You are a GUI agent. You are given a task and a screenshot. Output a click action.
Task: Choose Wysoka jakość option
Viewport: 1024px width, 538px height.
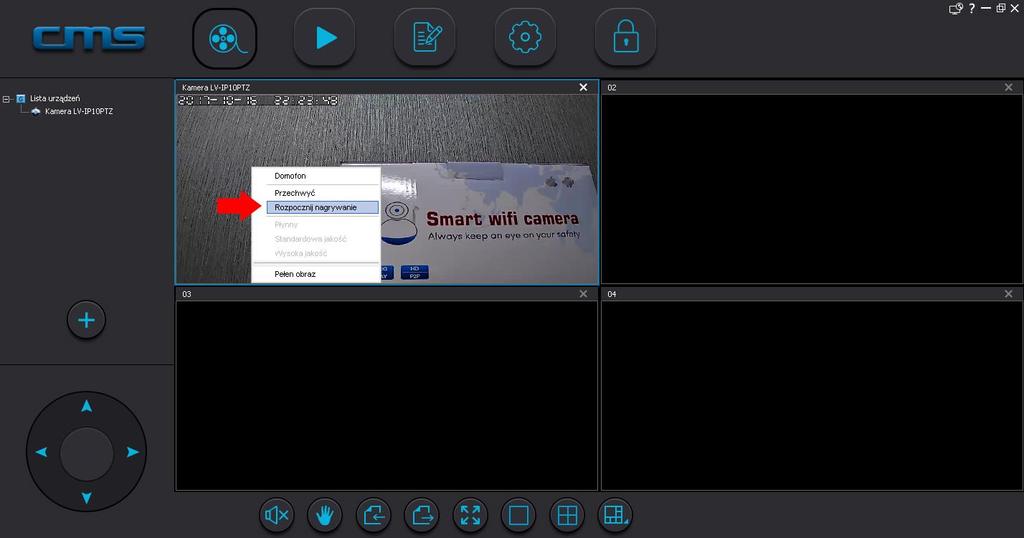[300, 253]
